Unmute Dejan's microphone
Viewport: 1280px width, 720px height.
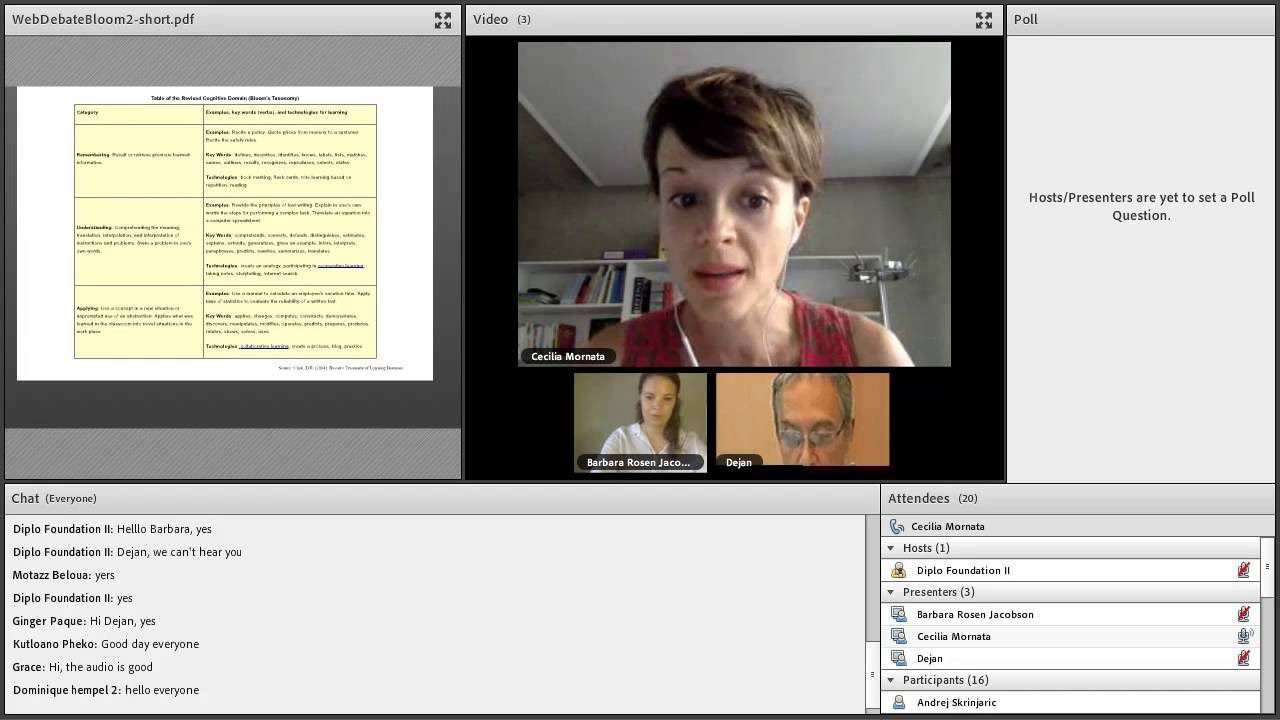pos(1244,657)
